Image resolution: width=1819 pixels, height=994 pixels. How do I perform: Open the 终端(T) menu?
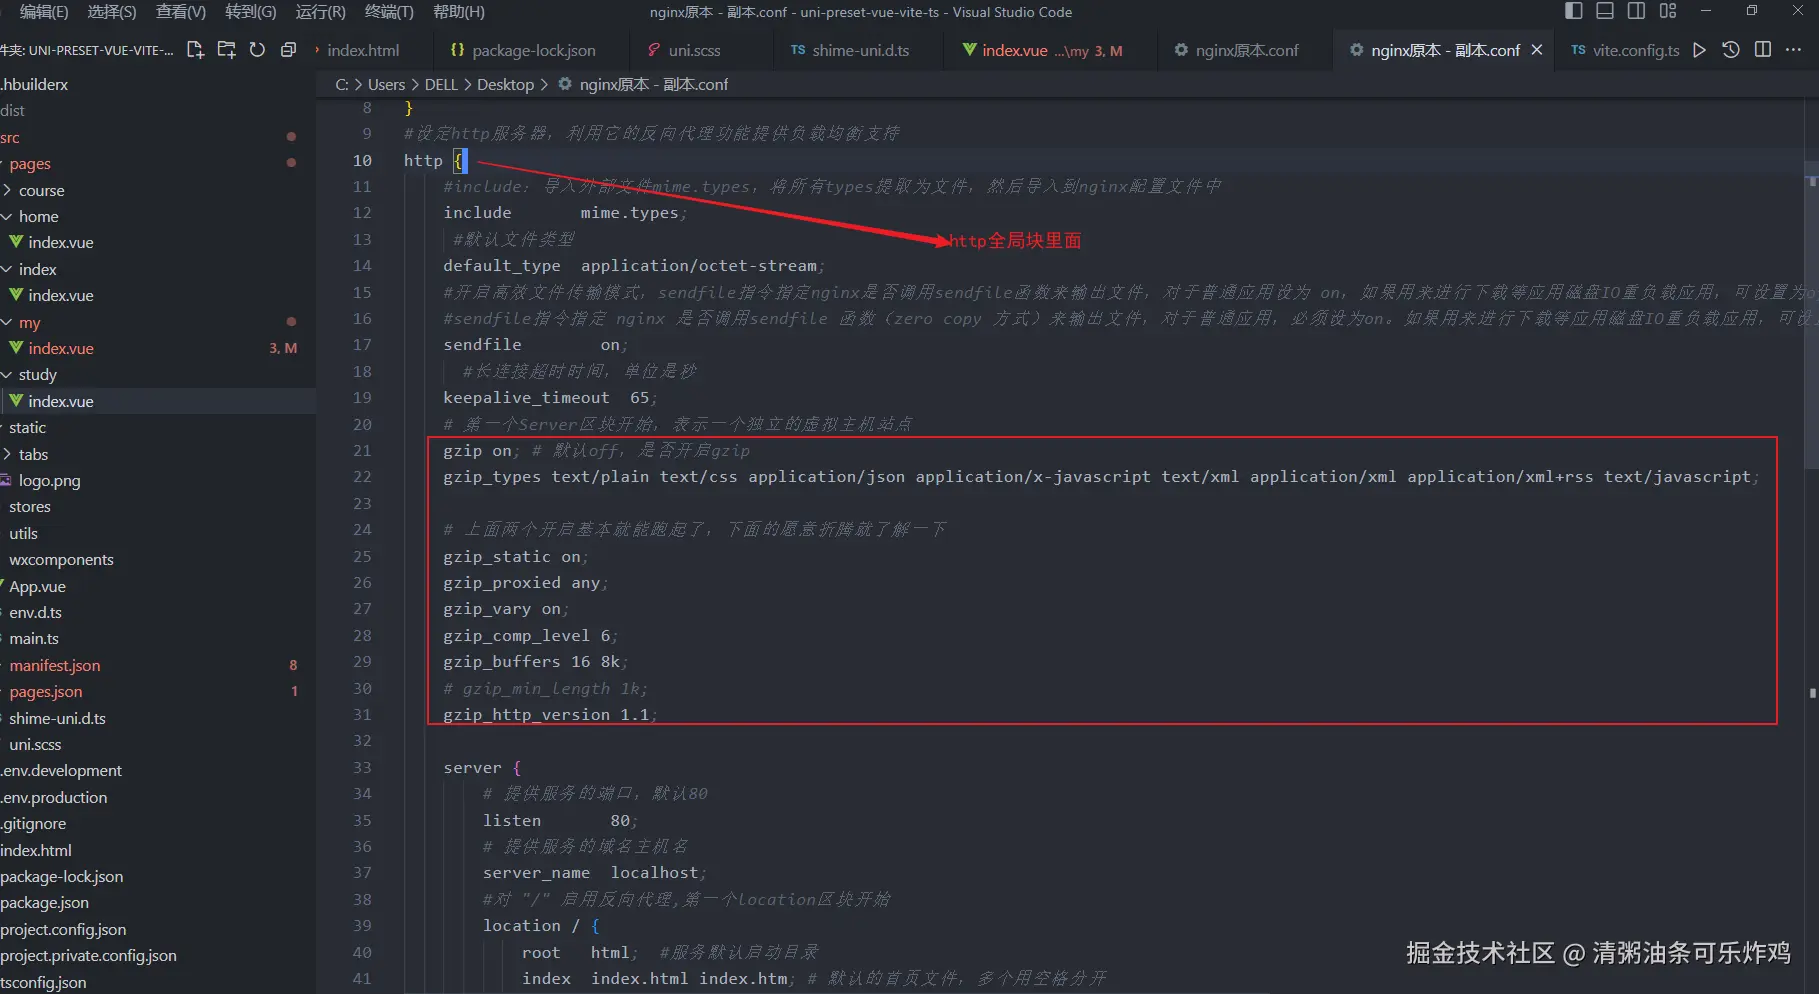(389, 12)
